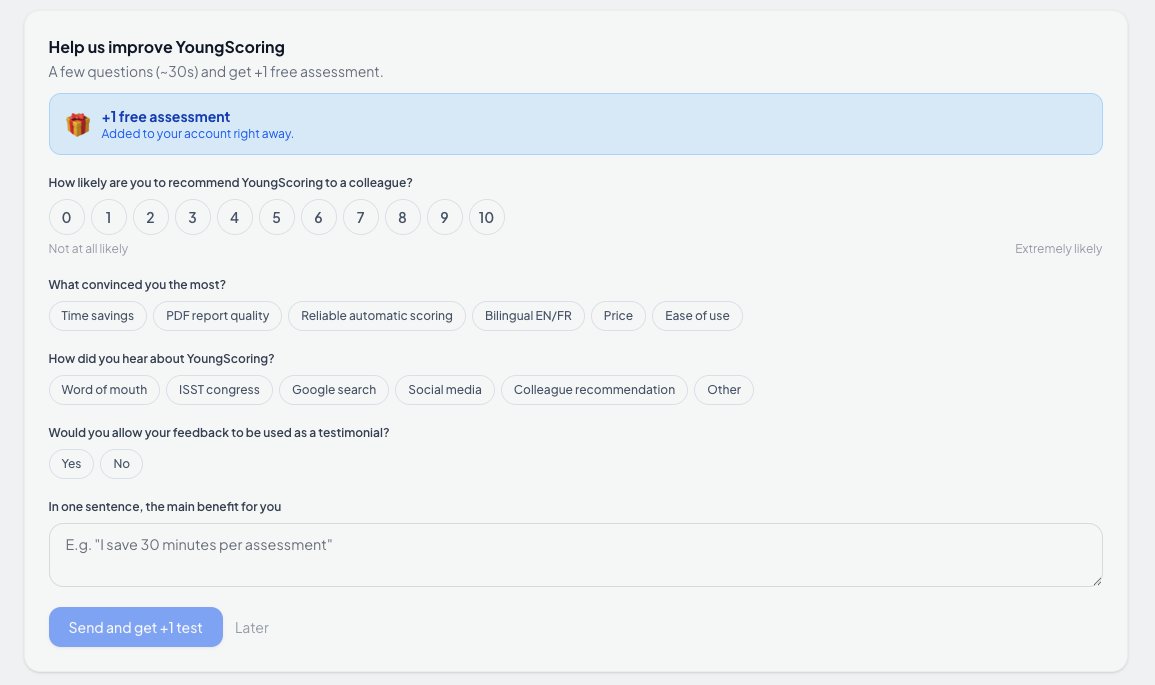
Task: Select rating 1 for recommendation
Action: point(108,217)
